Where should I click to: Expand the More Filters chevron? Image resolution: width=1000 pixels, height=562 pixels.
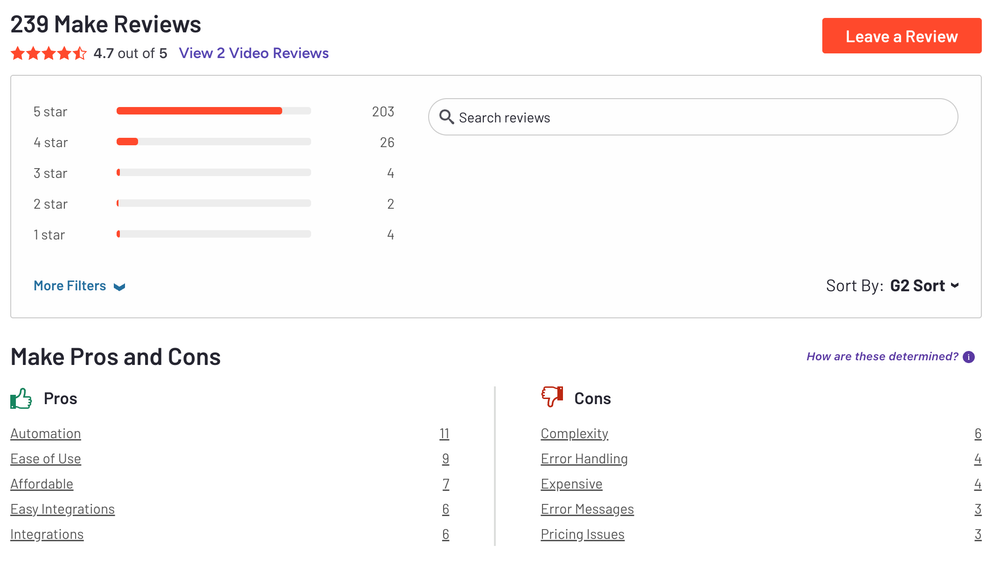(x=119, y=287)
